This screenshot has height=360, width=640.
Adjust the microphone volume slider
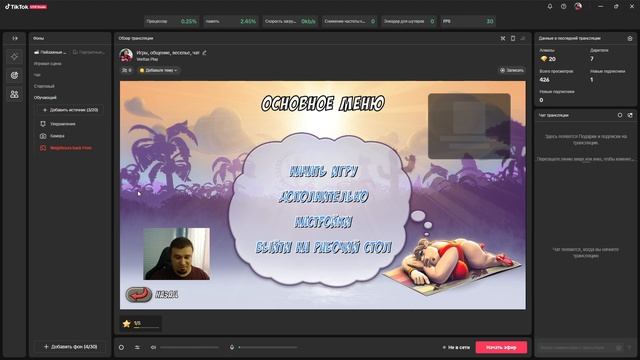[x=268, y=347]
